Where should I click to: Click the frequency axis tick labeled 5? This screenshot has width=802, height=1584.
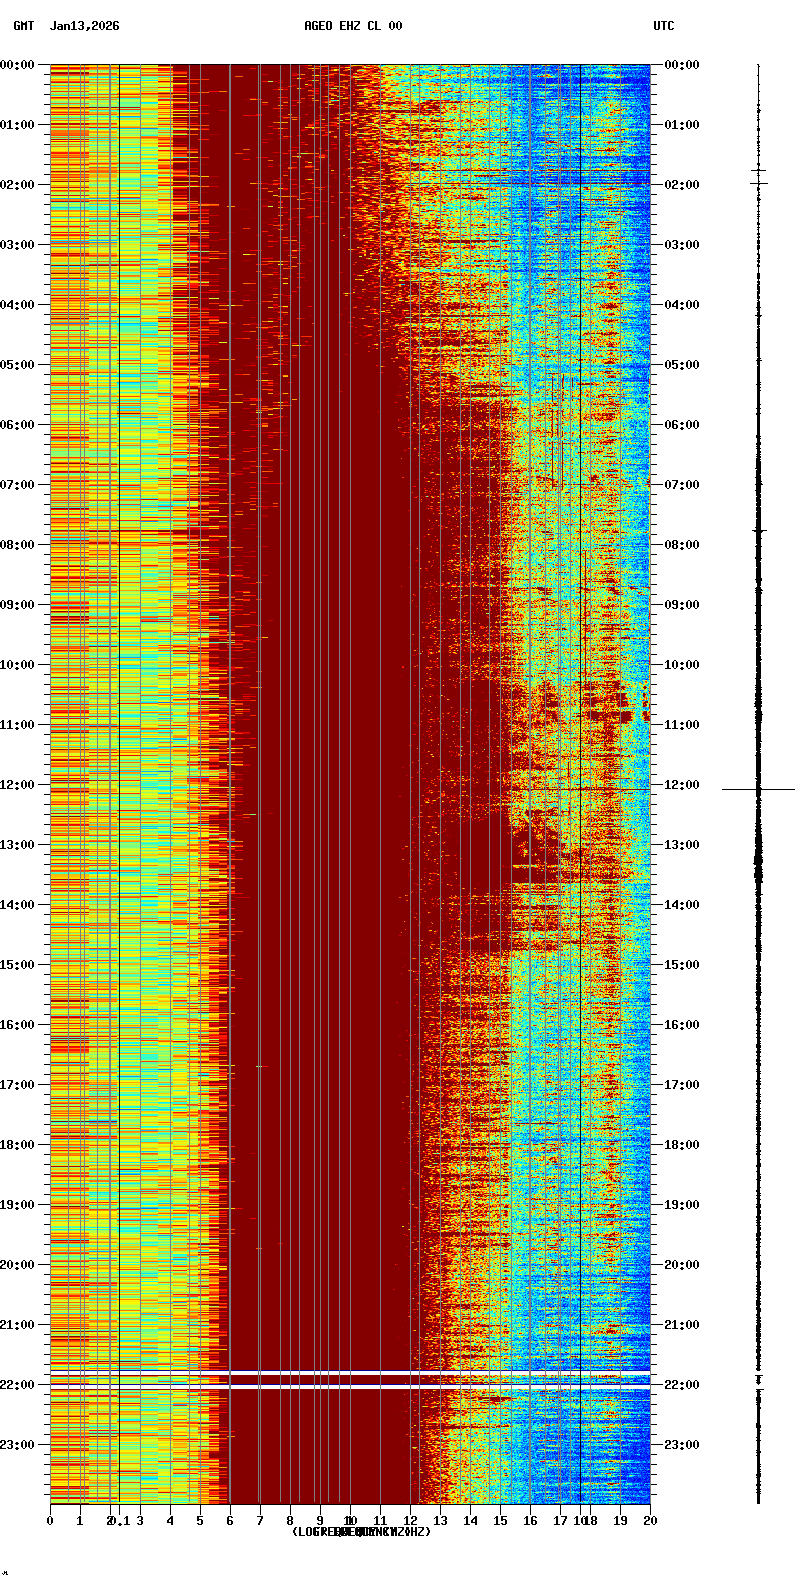200,1521
